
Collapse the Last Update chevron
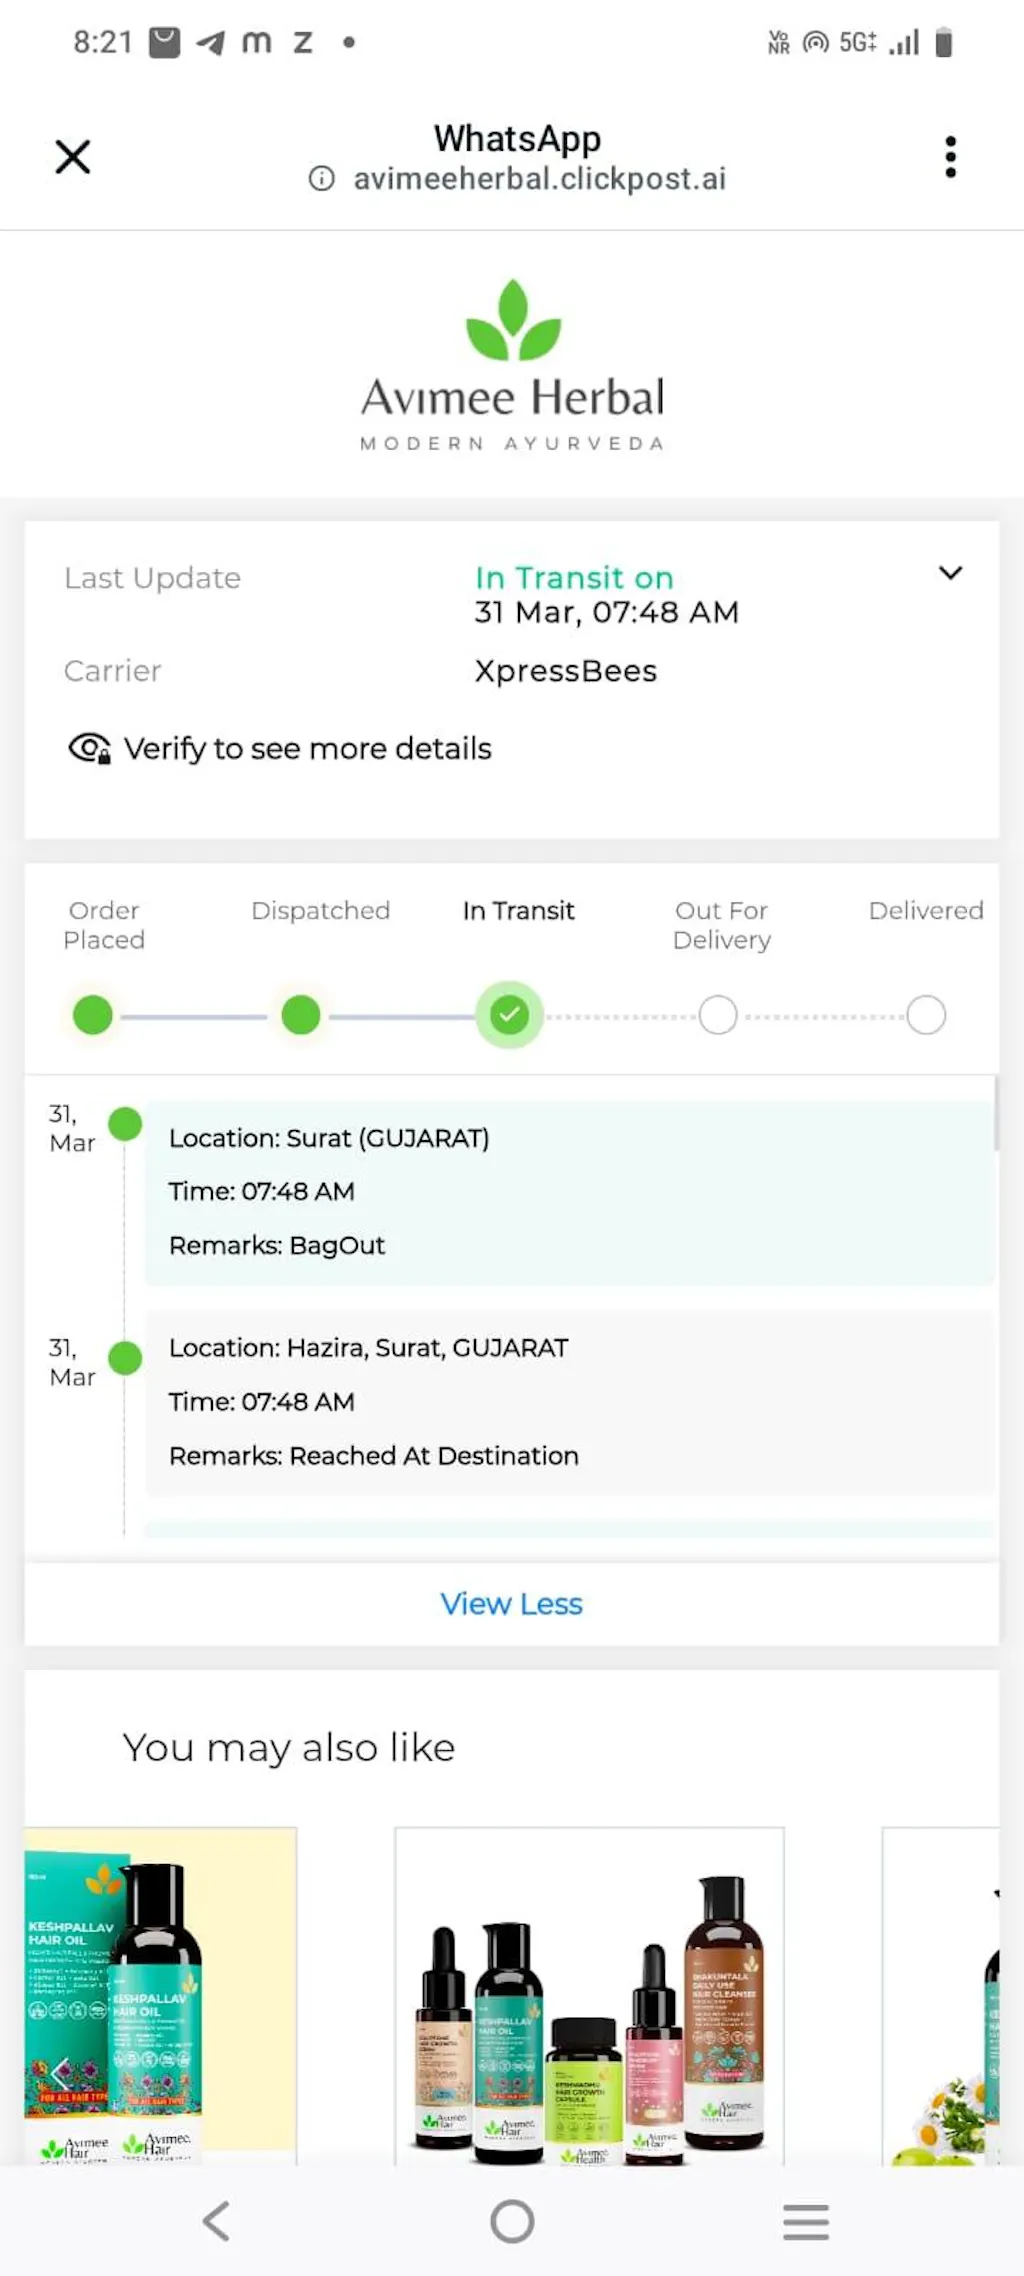(x=950, y=573)
